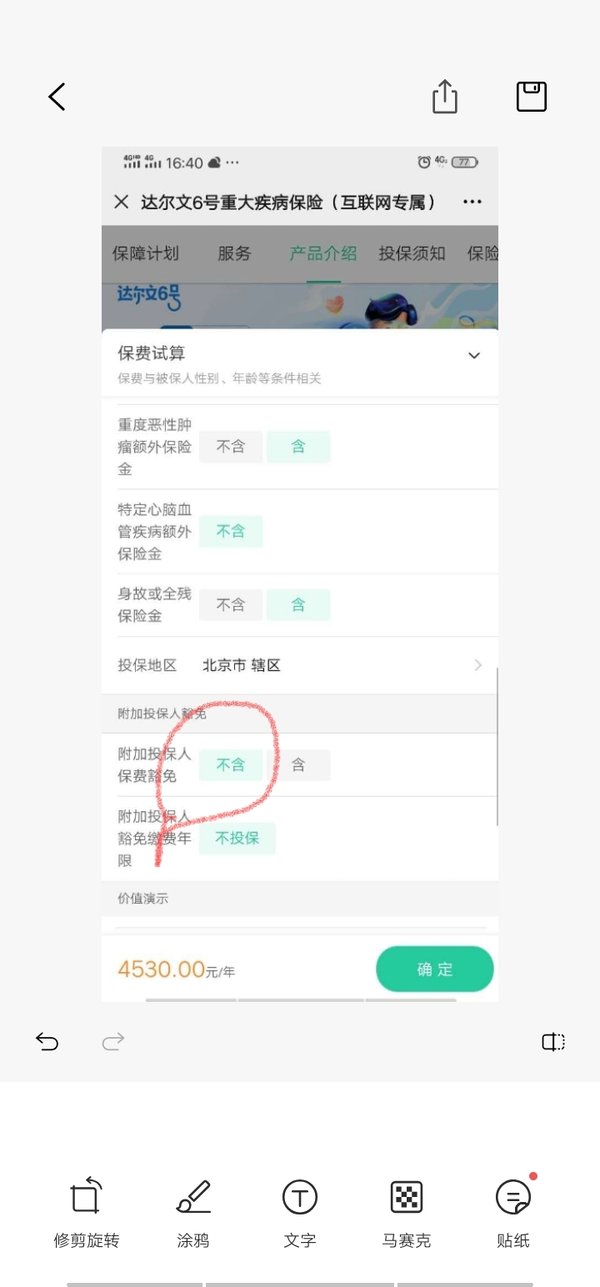Open the share/export icon
The image size is (600, 1287).
click(445, 96)
